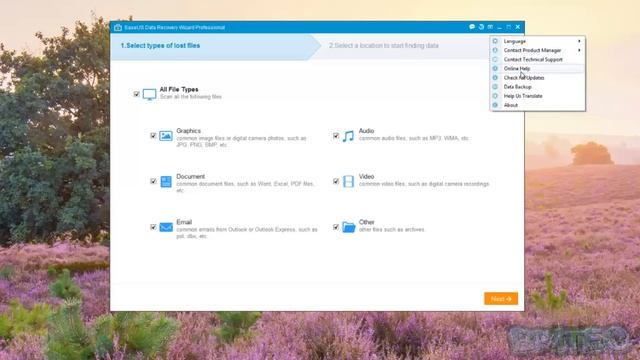Minimize the Data Recovery Wizard window
The image size is (640, 360).
click(x=500, y=27)
